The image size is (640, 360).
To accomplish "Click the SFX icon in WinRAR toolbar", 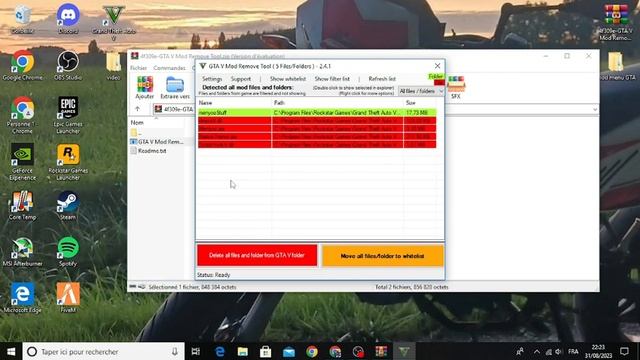I will point(456,87).
